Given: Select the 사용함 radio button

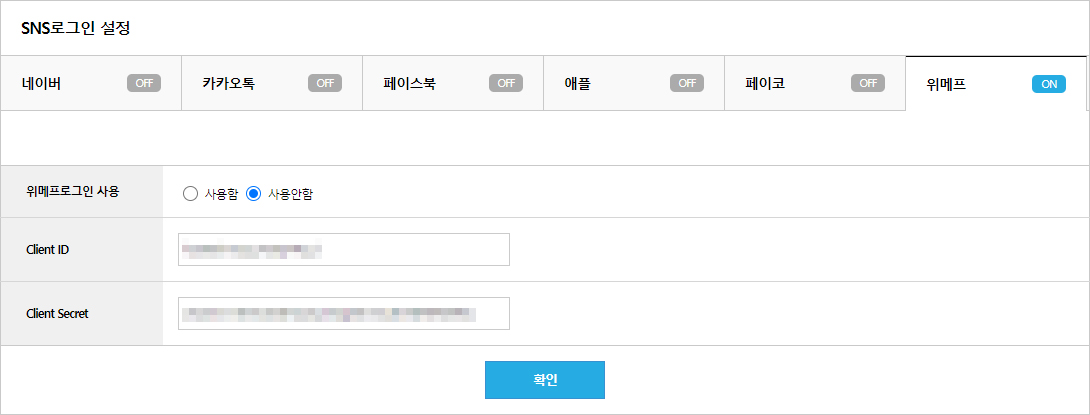Looking at the screenshot, I should click(x=190, y=194).
